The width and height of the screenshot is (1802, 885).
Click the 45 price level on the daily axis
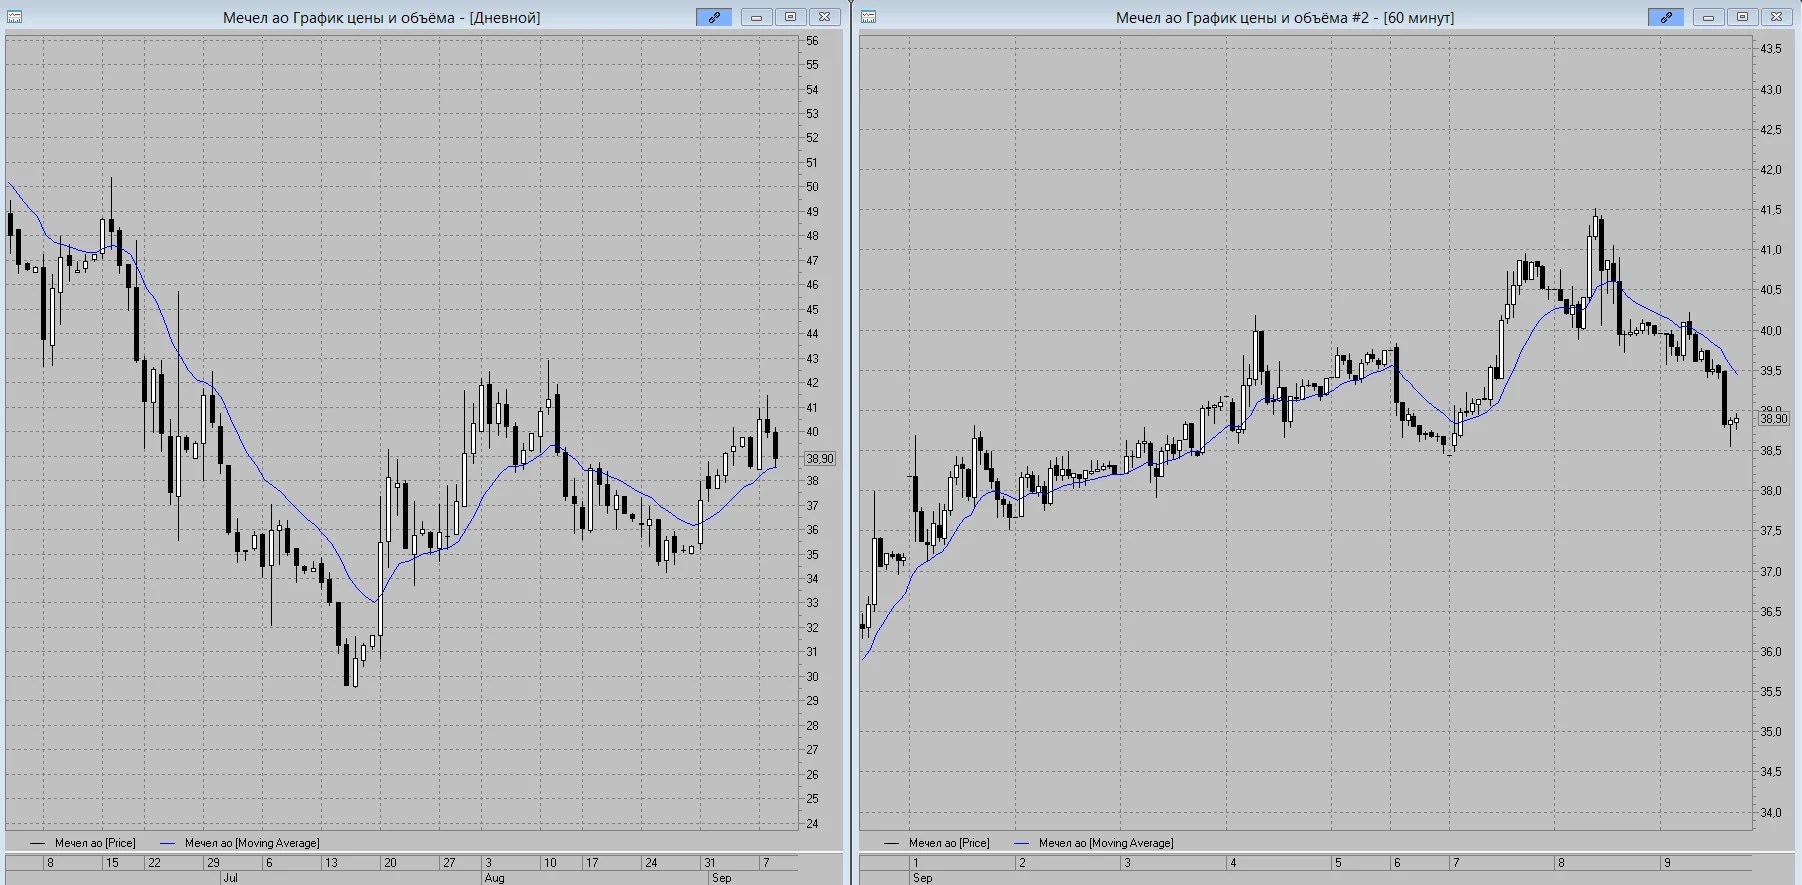click(x=812, y=310)
